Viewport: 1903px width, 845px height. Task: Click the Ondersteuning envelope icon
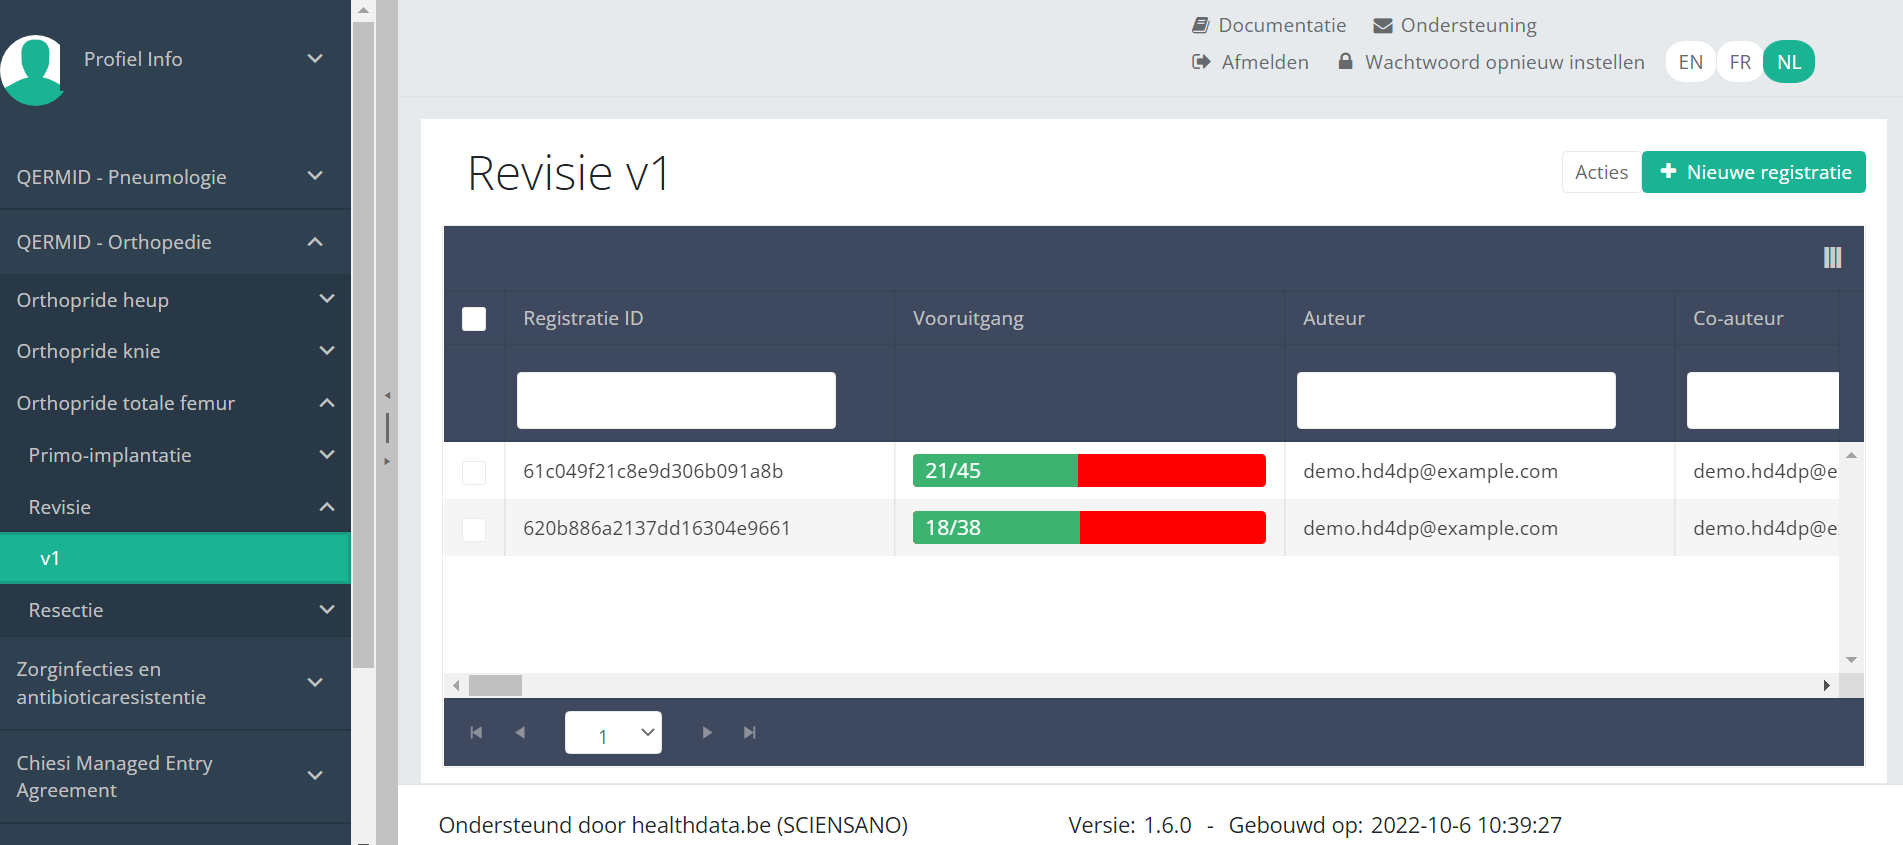point(1383,25)
